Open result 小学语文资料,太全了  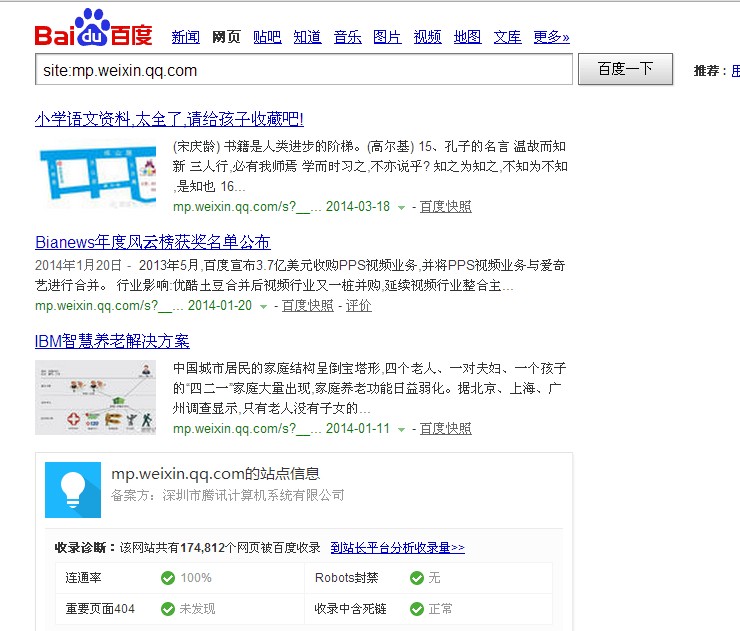coord(169,119)
